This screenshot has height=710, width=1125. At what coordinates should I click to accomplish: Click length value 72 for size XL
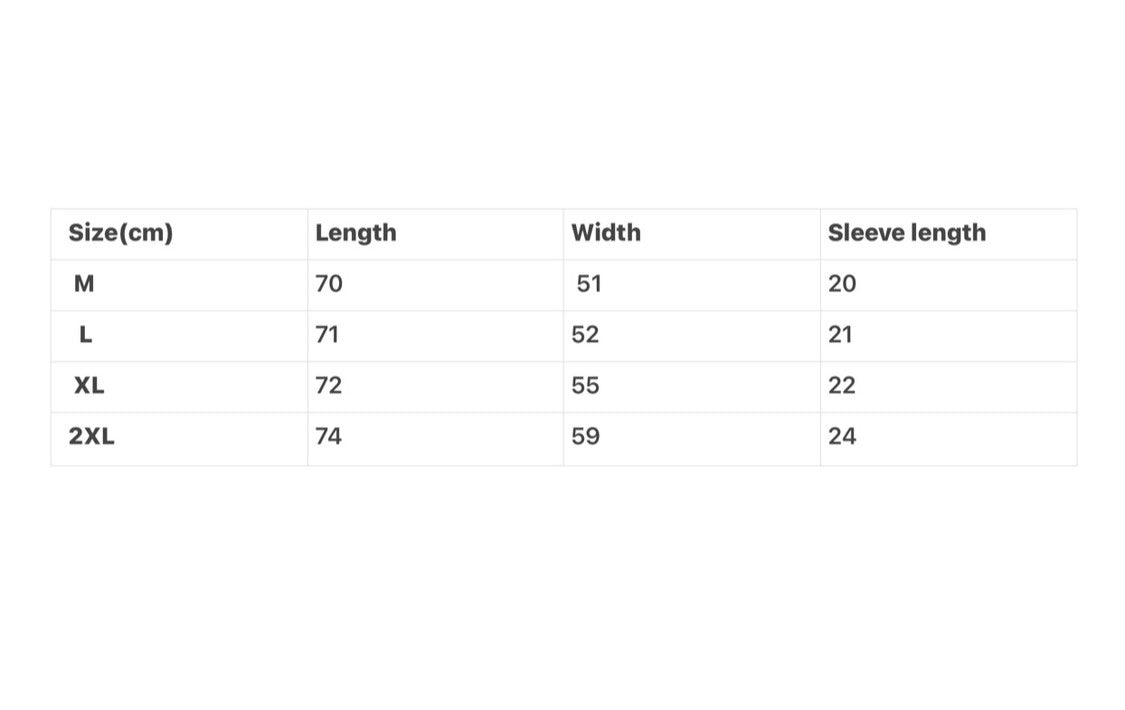pyautogui.click(x=329, y=386)
